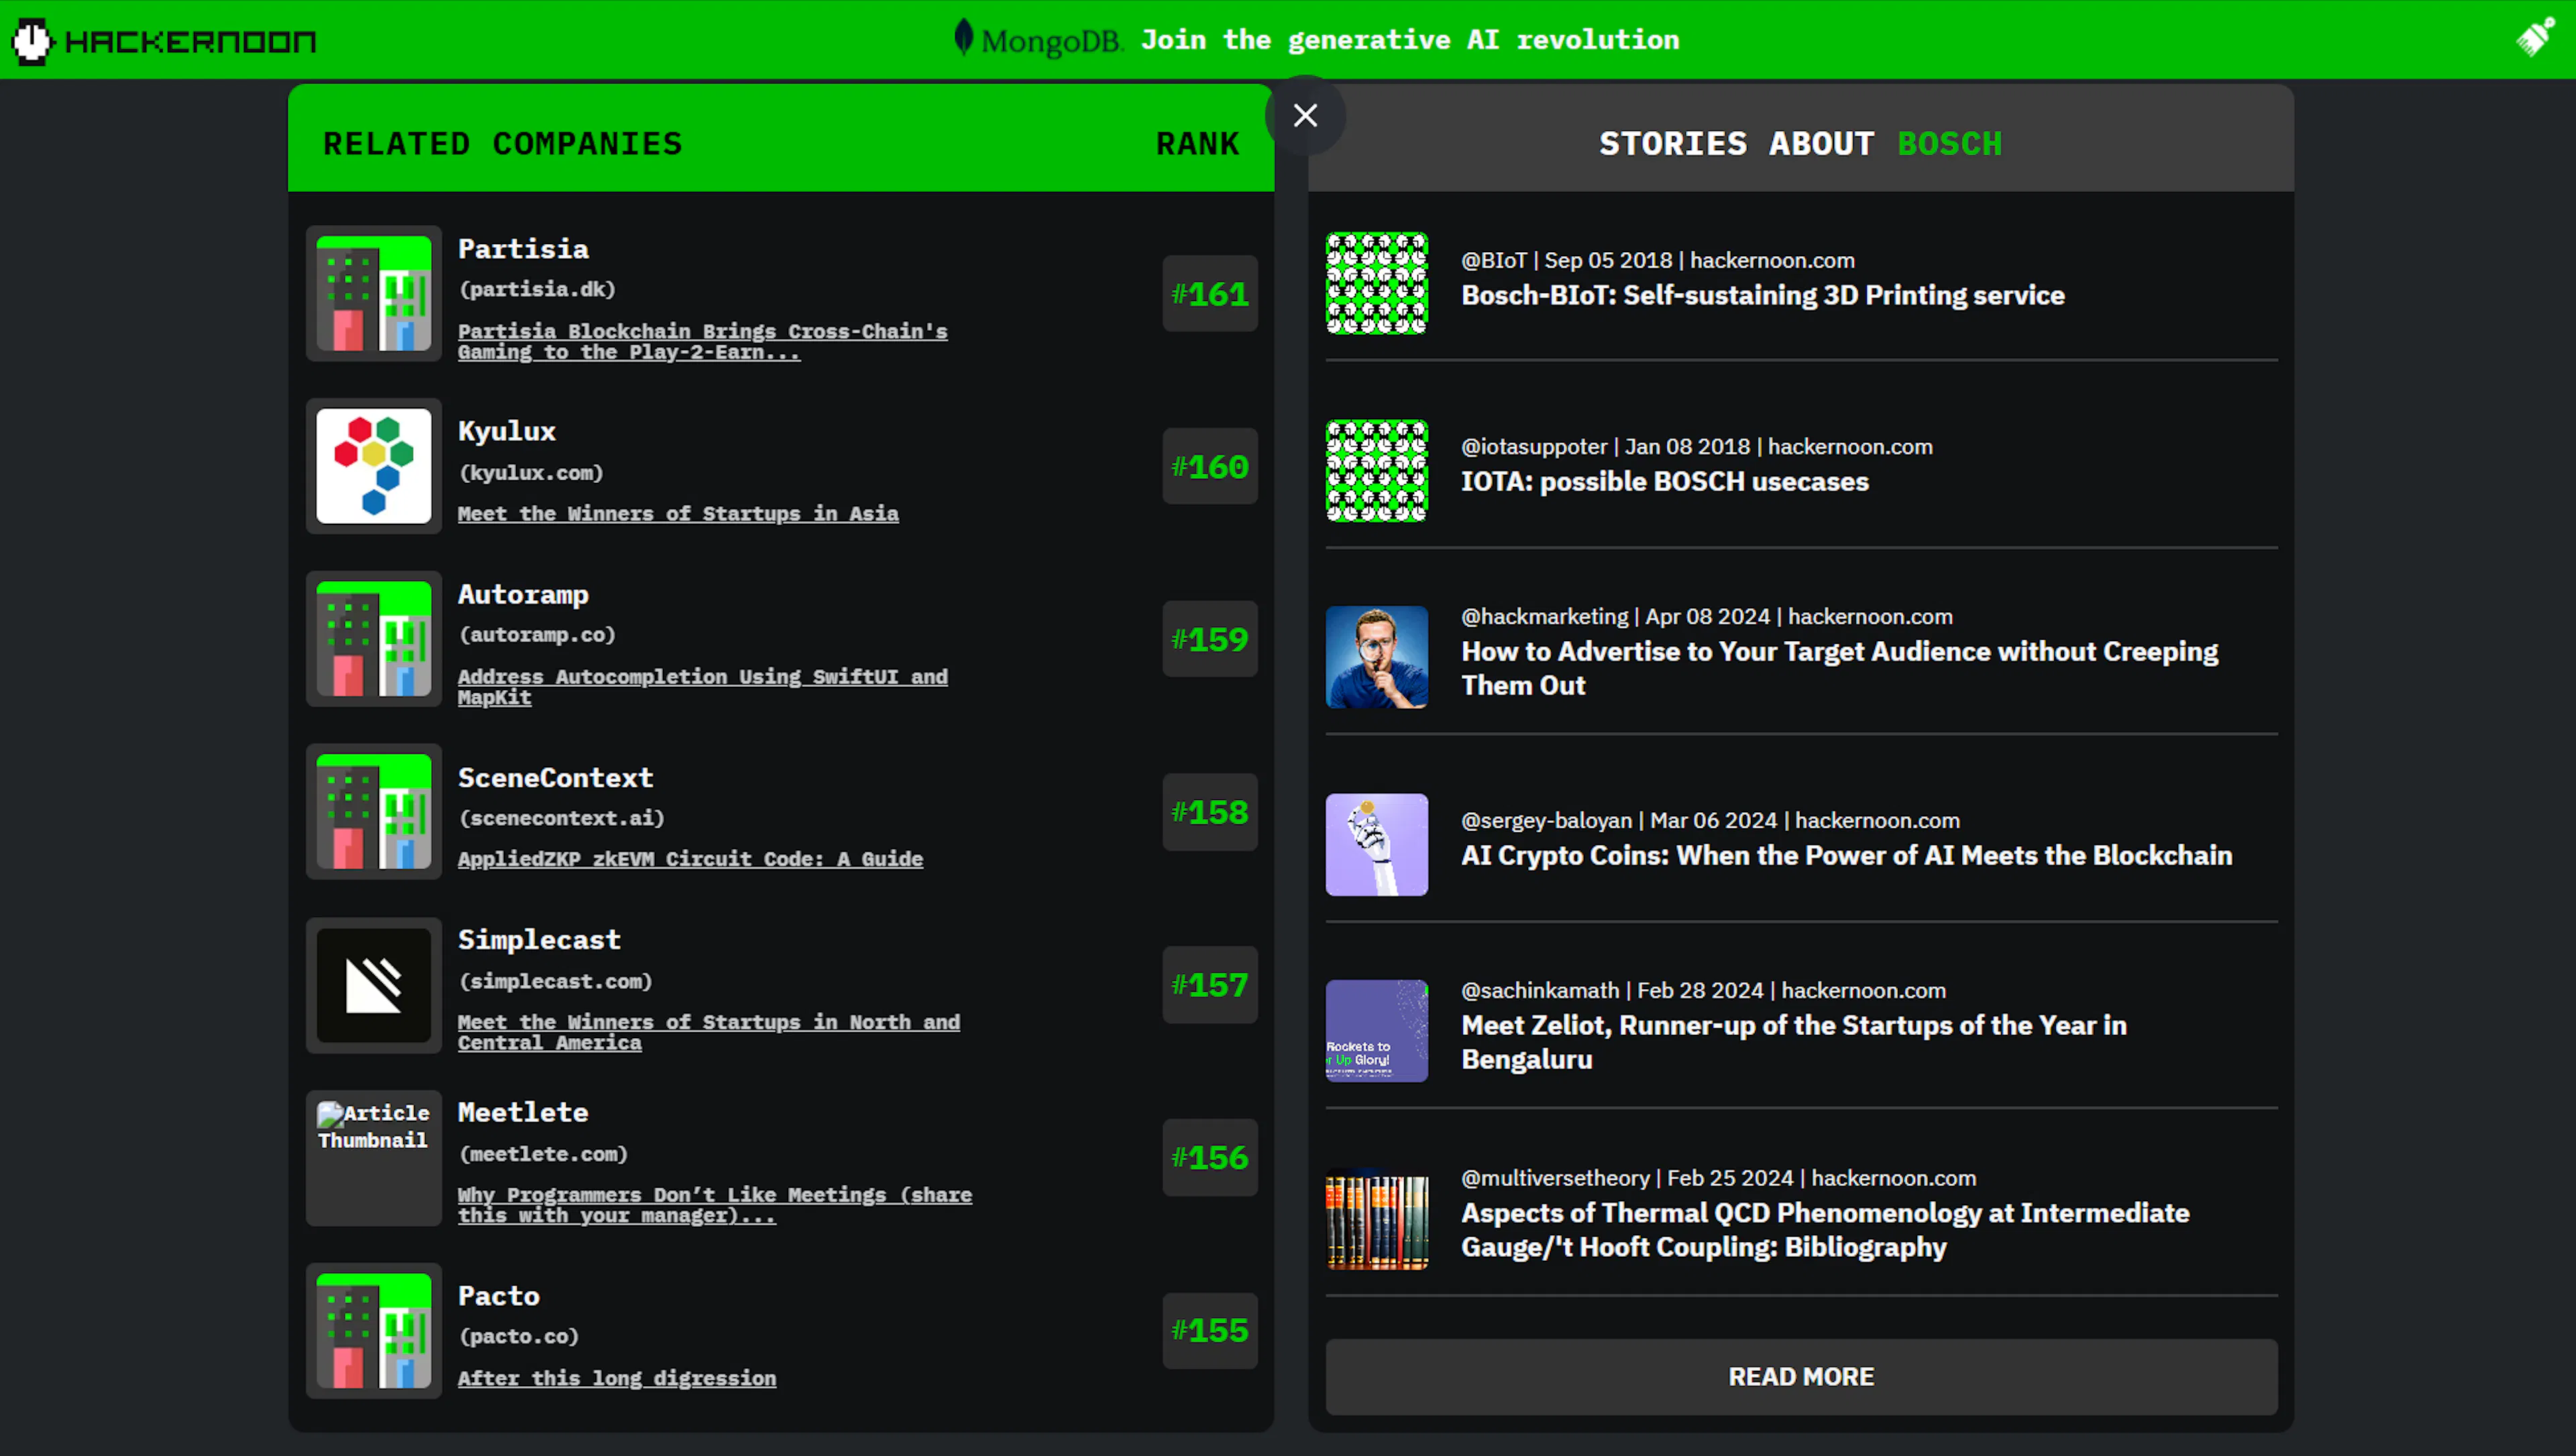Click the AI Crypto Coins story thumbnail
Image resolution: width=2576 pixels, height=1456 pixels.
(x=1377, y=845)
